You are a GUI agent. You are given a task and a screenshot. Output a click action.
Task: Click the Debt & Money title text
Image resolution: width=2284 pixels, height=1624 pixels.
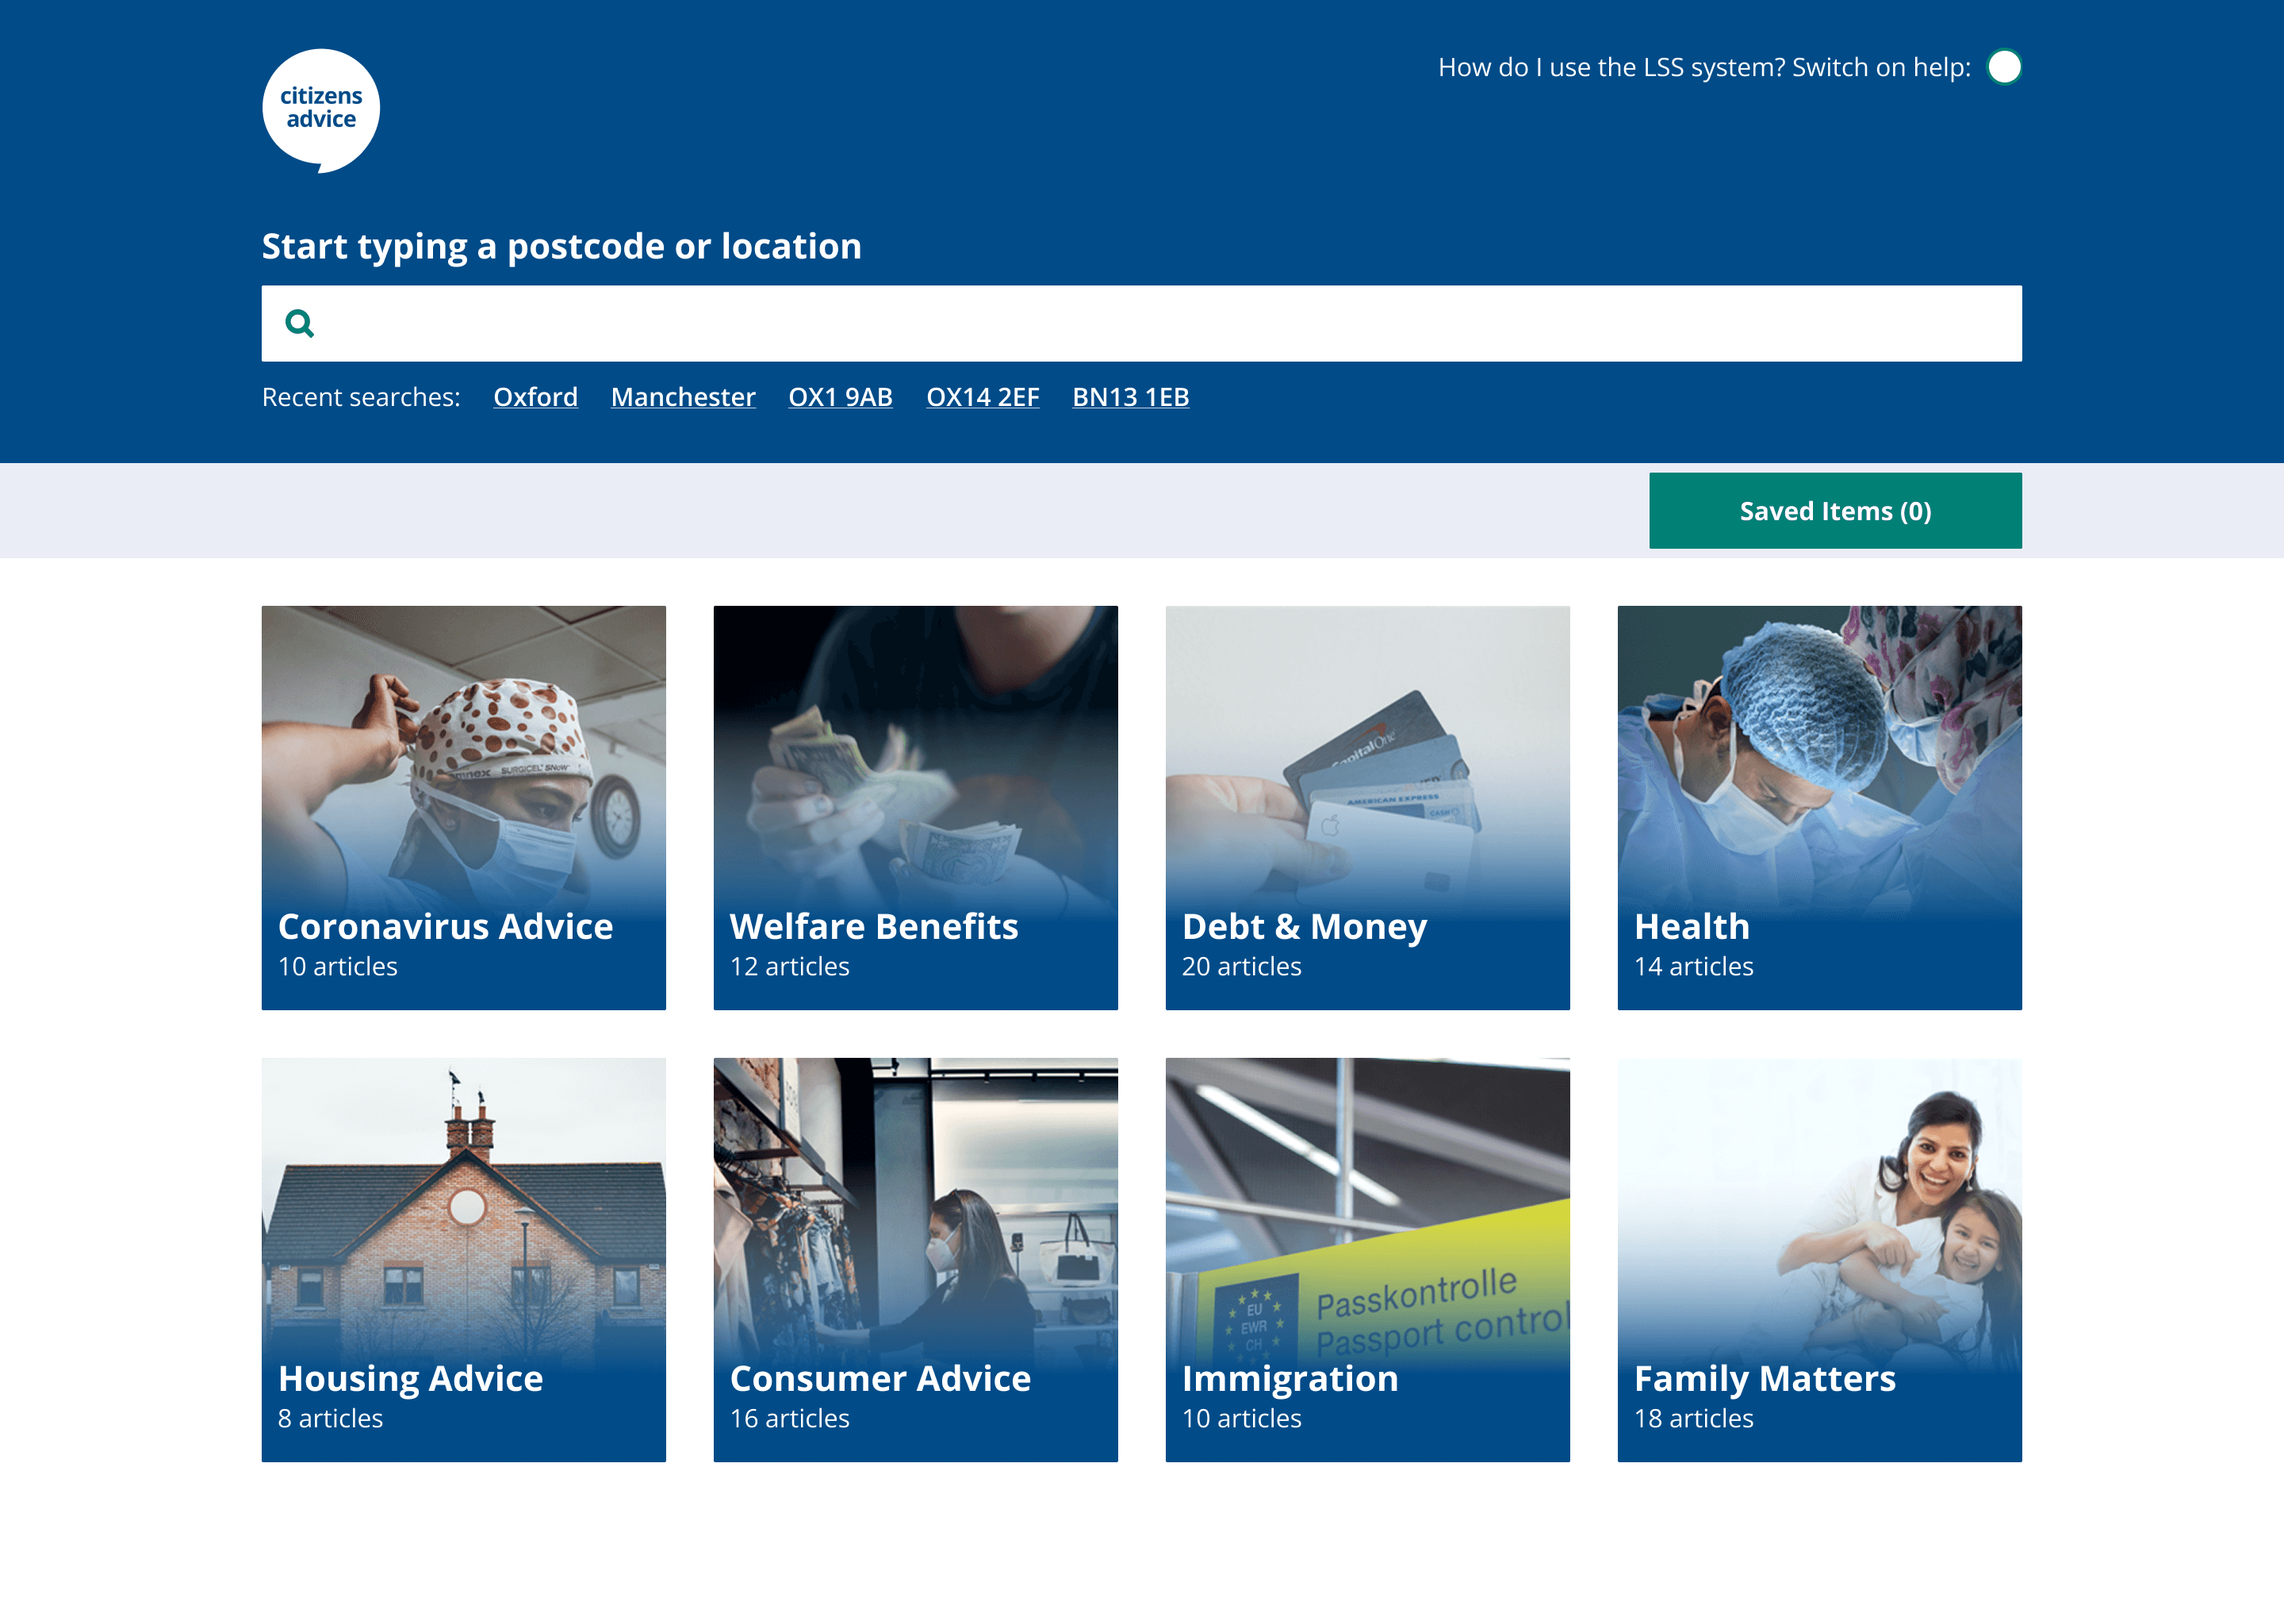coord(1304,927)
